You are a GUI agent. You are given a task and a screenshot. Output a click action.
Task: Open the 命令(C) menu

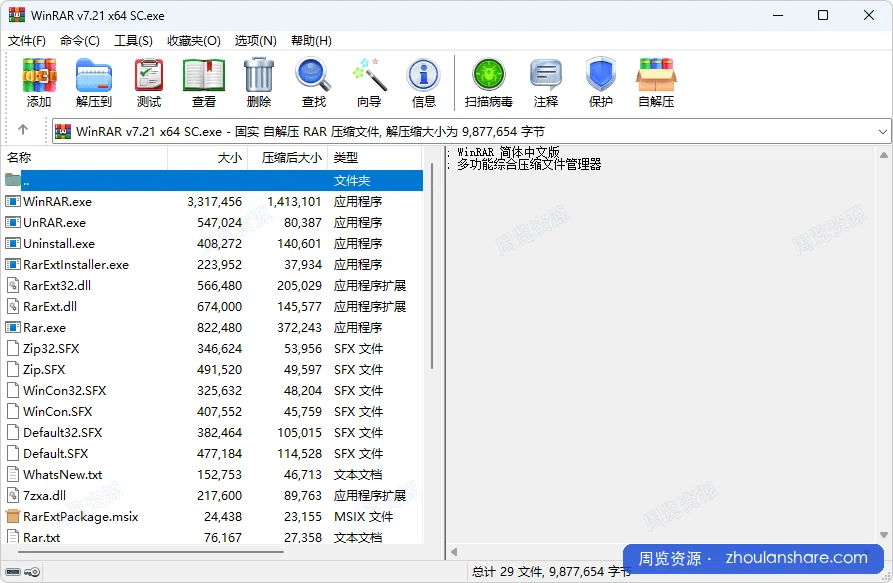pyautogui.click(x=80, y=40)
